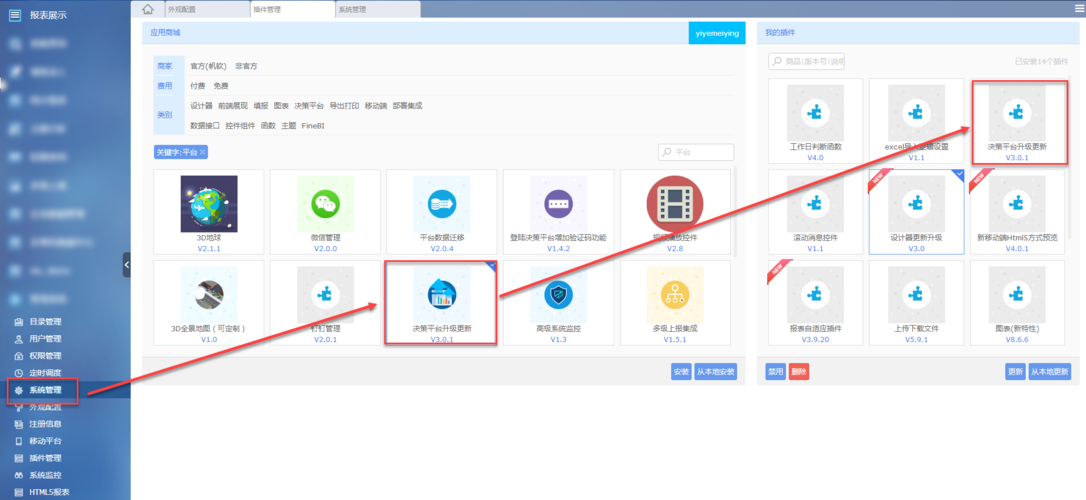
Task: Remove the 关键字:平台 keyword filter tag
Action: [x=203, y=152]
